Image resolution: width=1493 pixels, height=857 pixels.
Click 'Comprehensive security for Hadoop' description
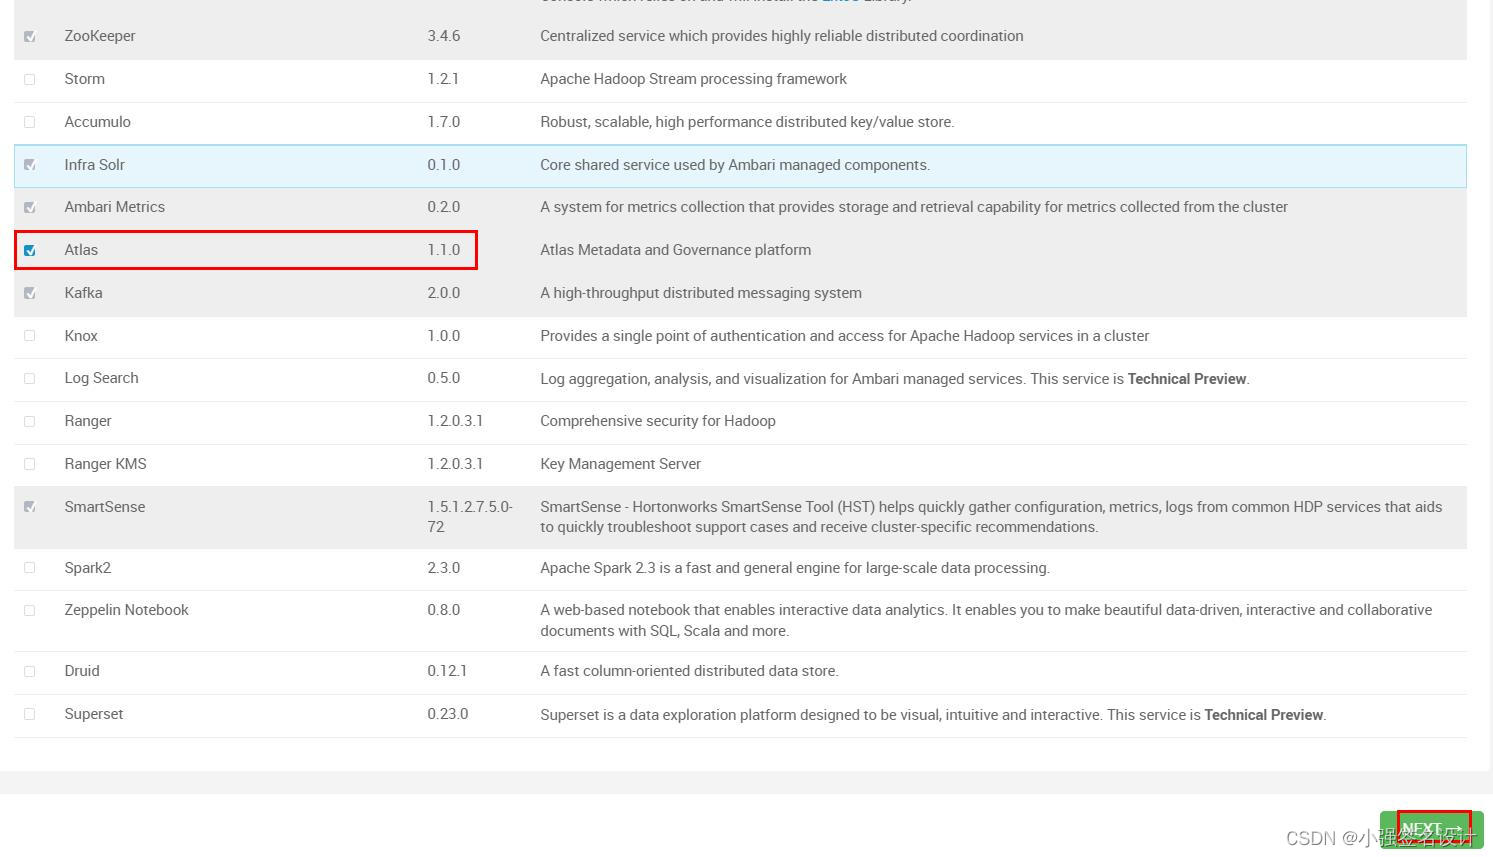658,421
